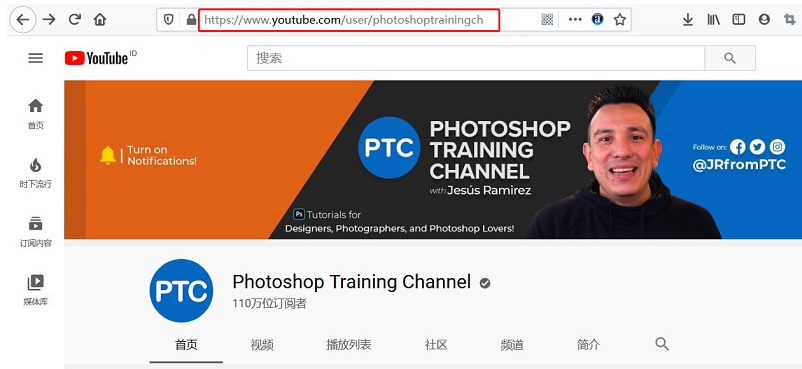Open the browser library icon
Image resolution: width=802 pixels, height=369 pixels.
pyautogui.click(x=714, y=20)
